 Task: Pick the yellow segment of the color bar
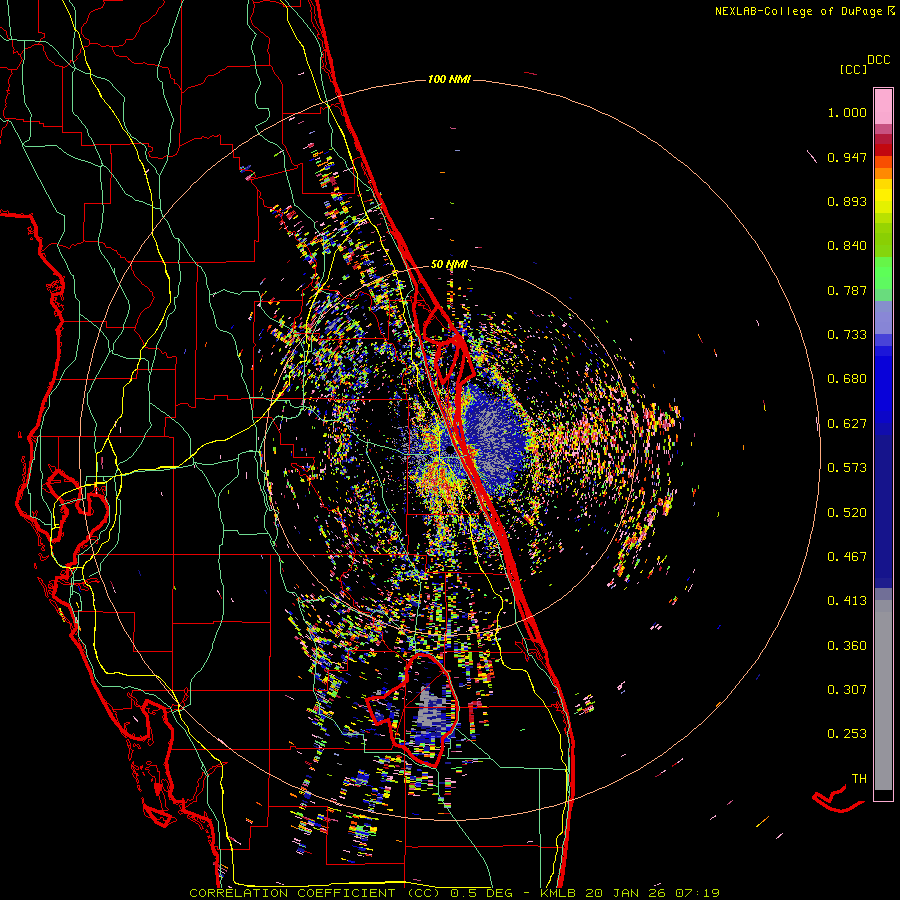883,197
